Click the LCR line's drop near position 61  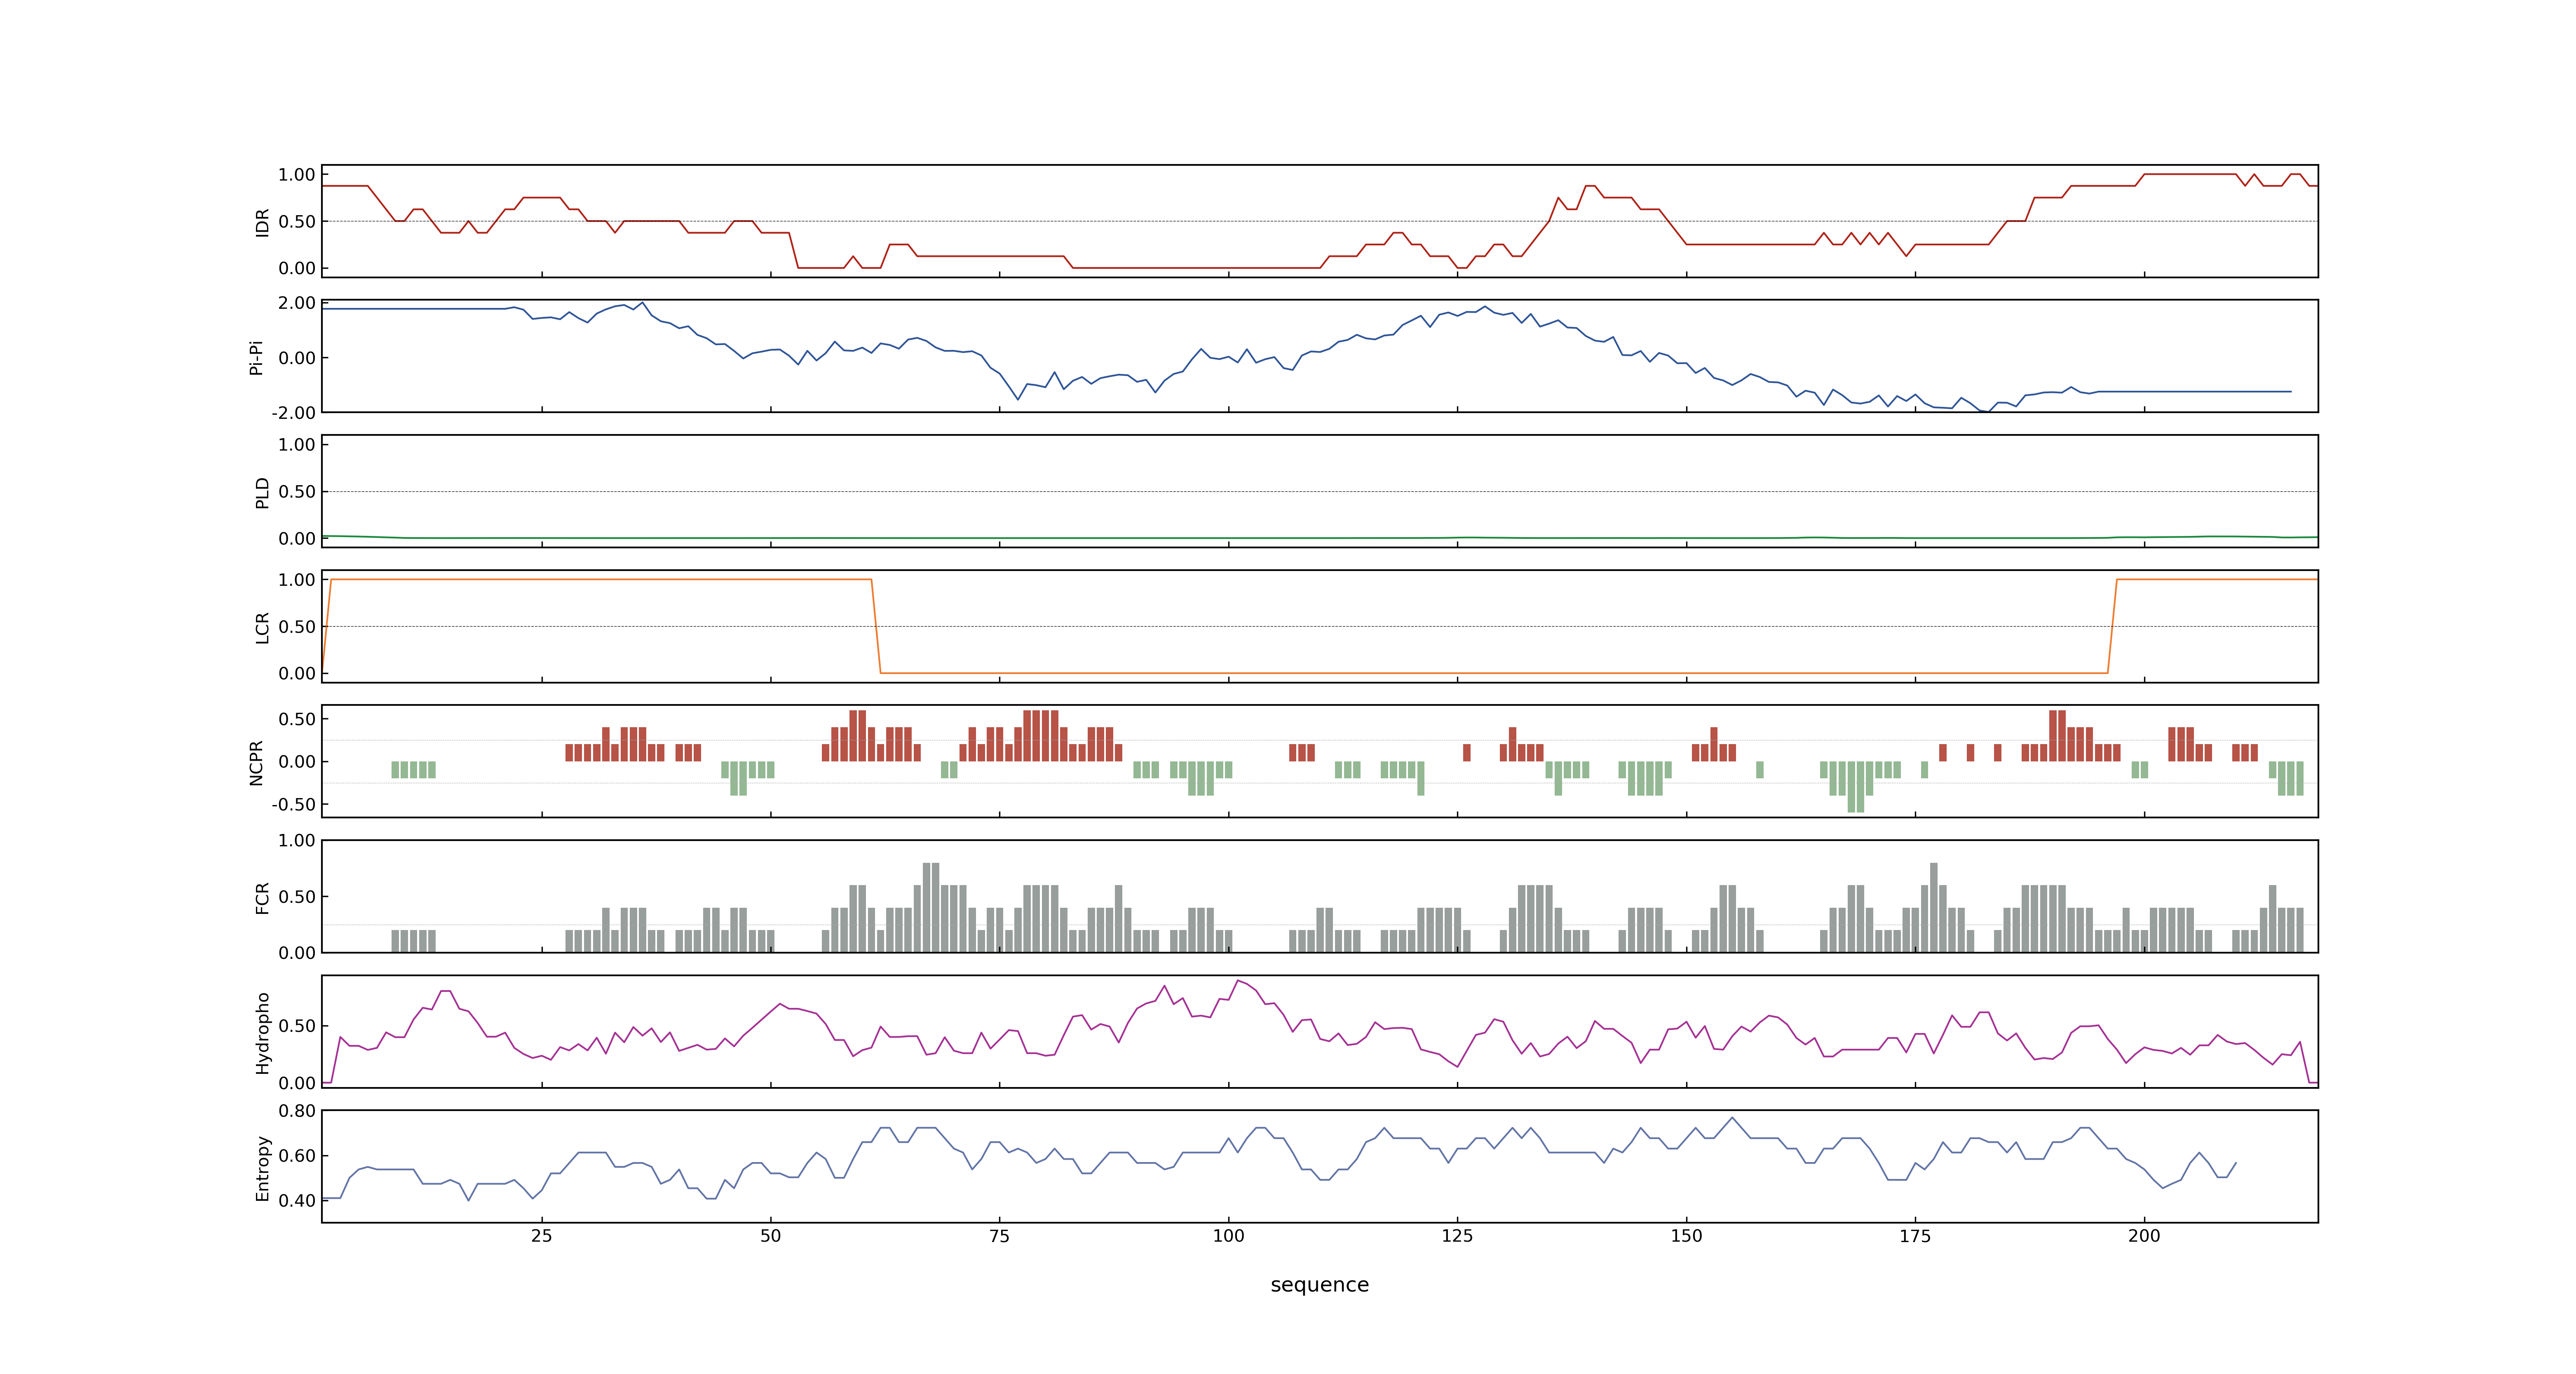coord(876,626)
